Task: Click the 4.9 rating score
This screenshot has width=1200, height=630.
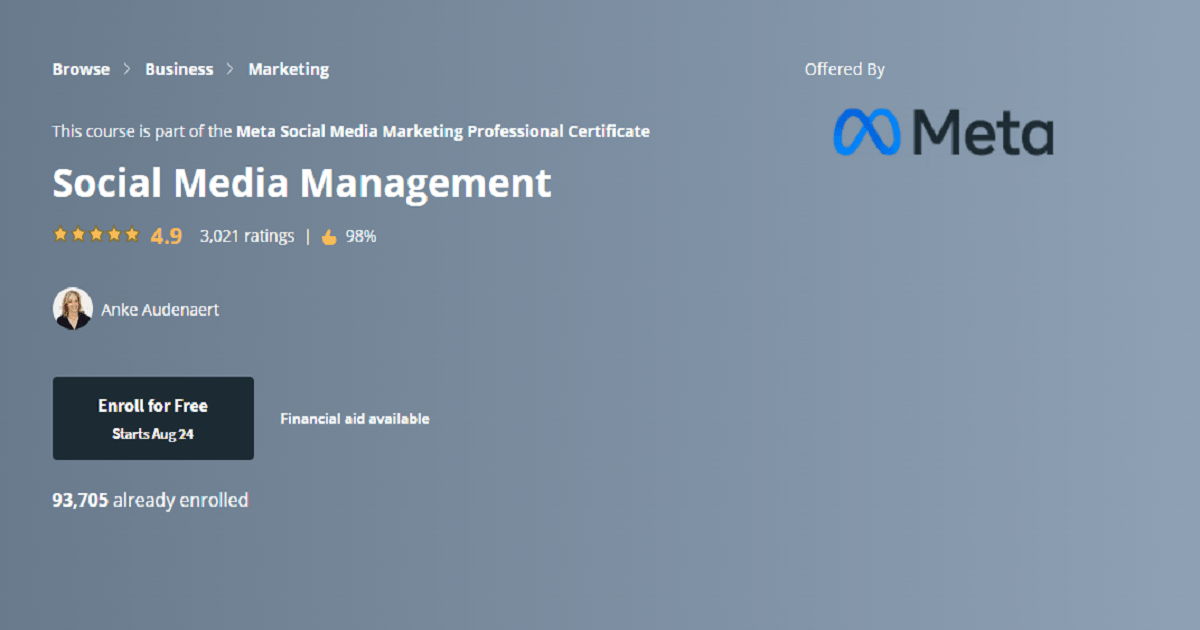Action: tap(166, 237)
